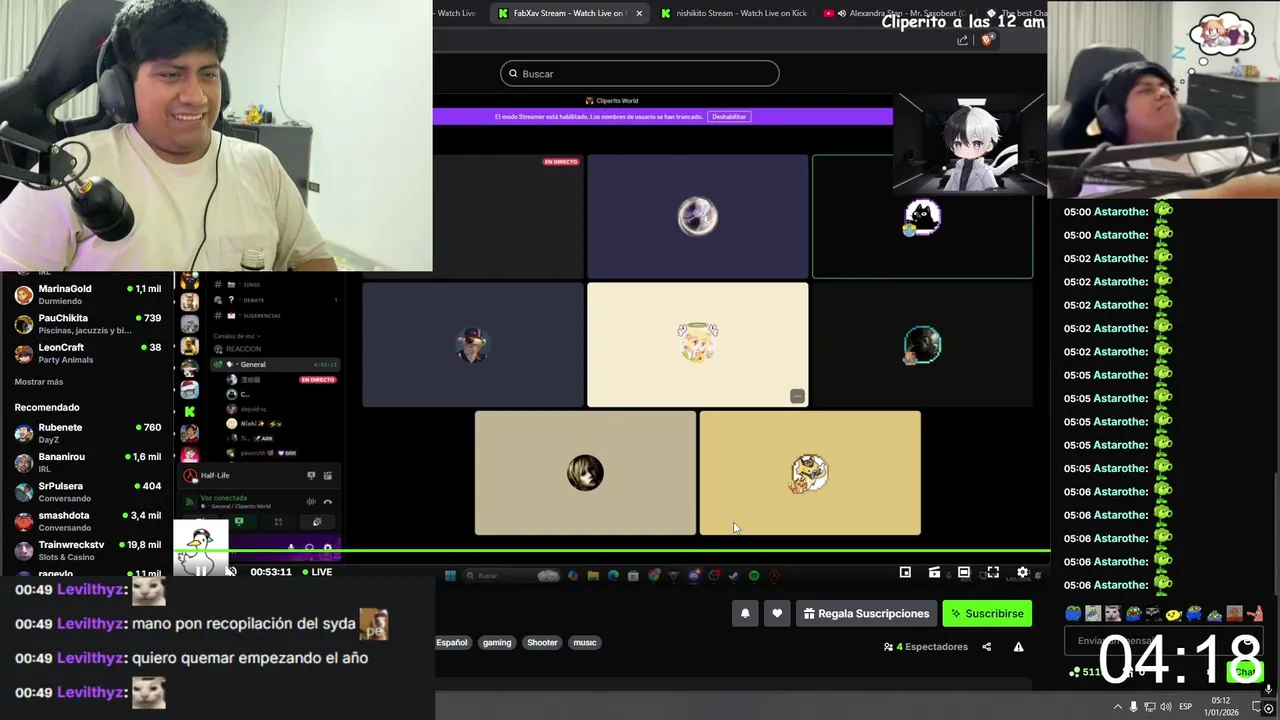This screenshot has width=1280, height=720.
Task: Click Regala Suscripciones button
Action: click(866, 613)
